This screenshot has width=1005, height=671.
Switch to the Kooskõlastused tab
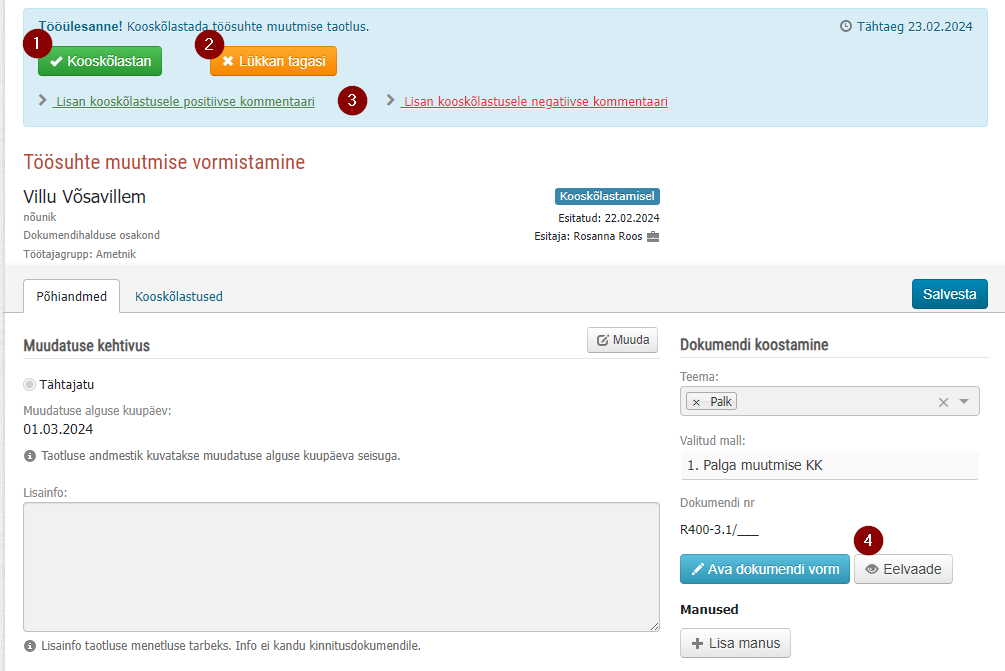point(179,297)
